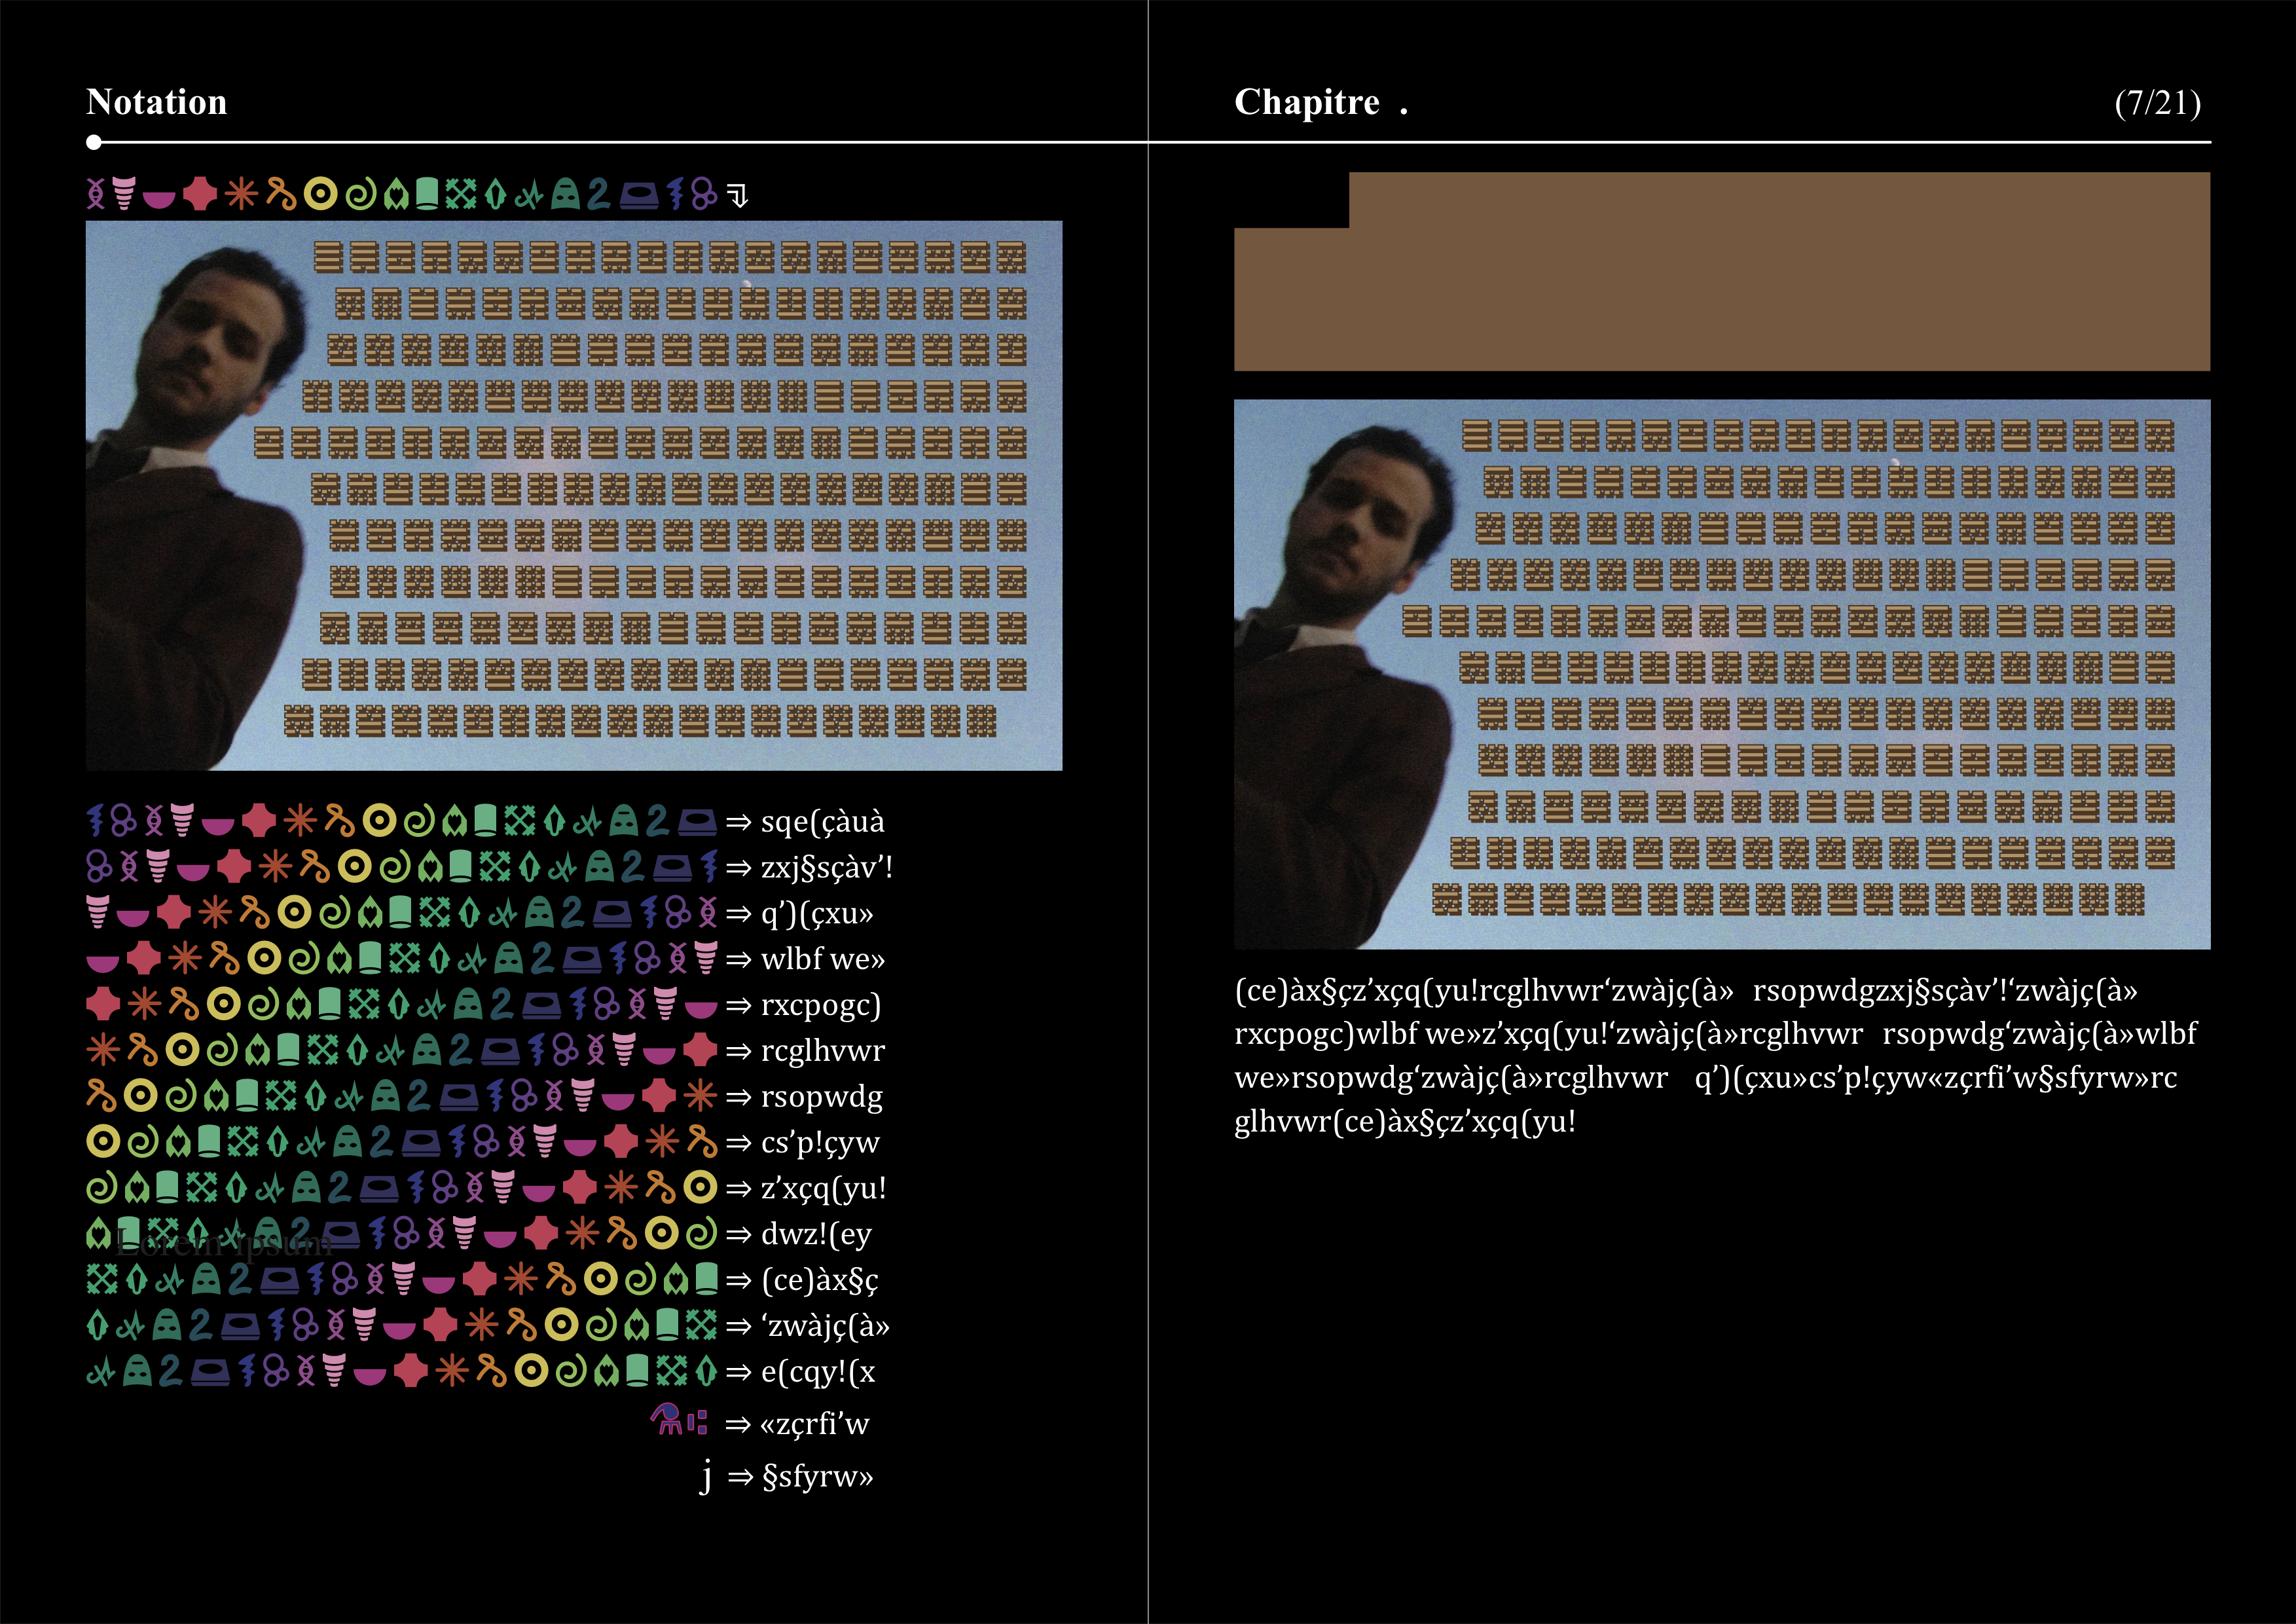This screenshot has height=1624, width=2296.
Task: Click the purple DNA helix symbol in top row
Action: pos(96,194)
